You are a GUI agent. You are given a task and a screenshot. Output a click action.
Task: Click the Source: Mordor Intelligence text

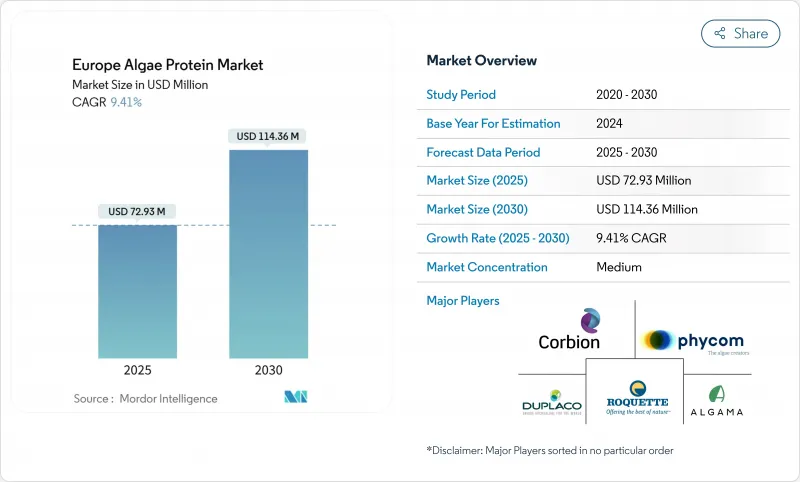pyautogui.click(x=145, y=398)
